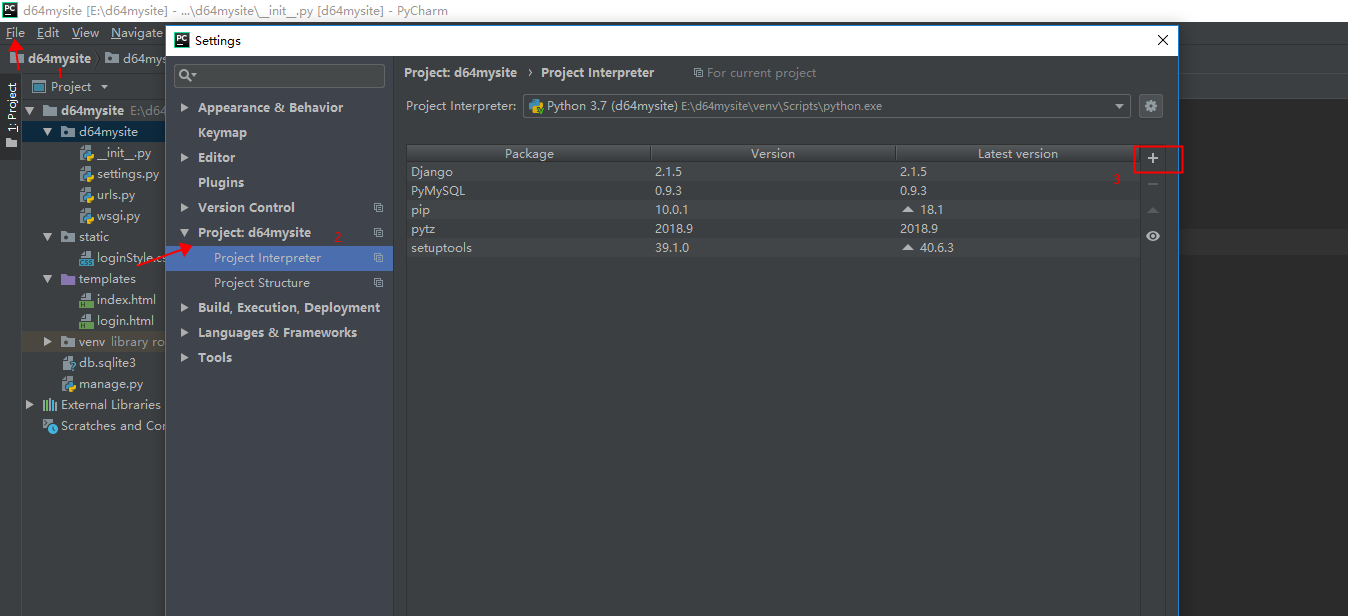Select Scratches and Consoles node
The height and width of the screenshot is (616, 1348).
(x=104, y=425)
